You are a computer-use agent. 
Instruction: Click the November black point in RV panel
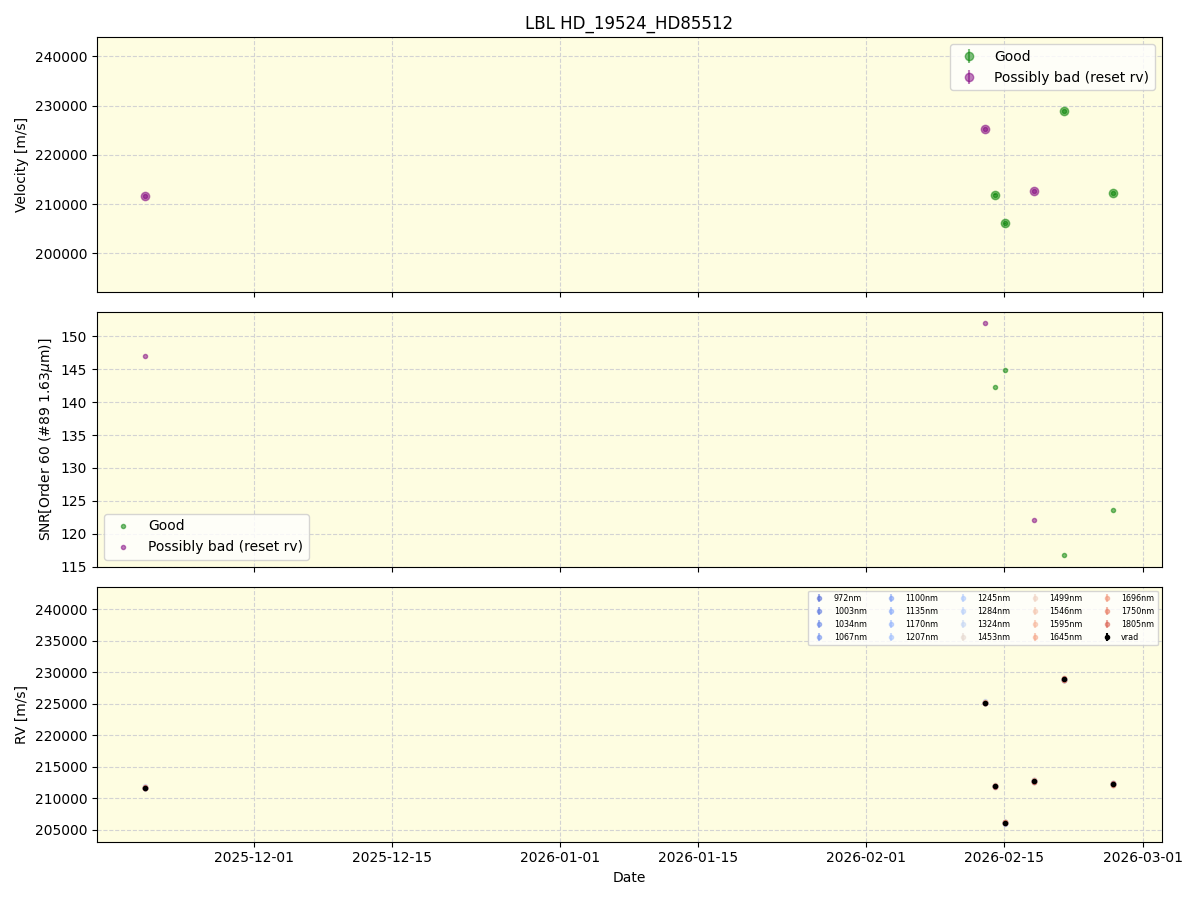145,788
